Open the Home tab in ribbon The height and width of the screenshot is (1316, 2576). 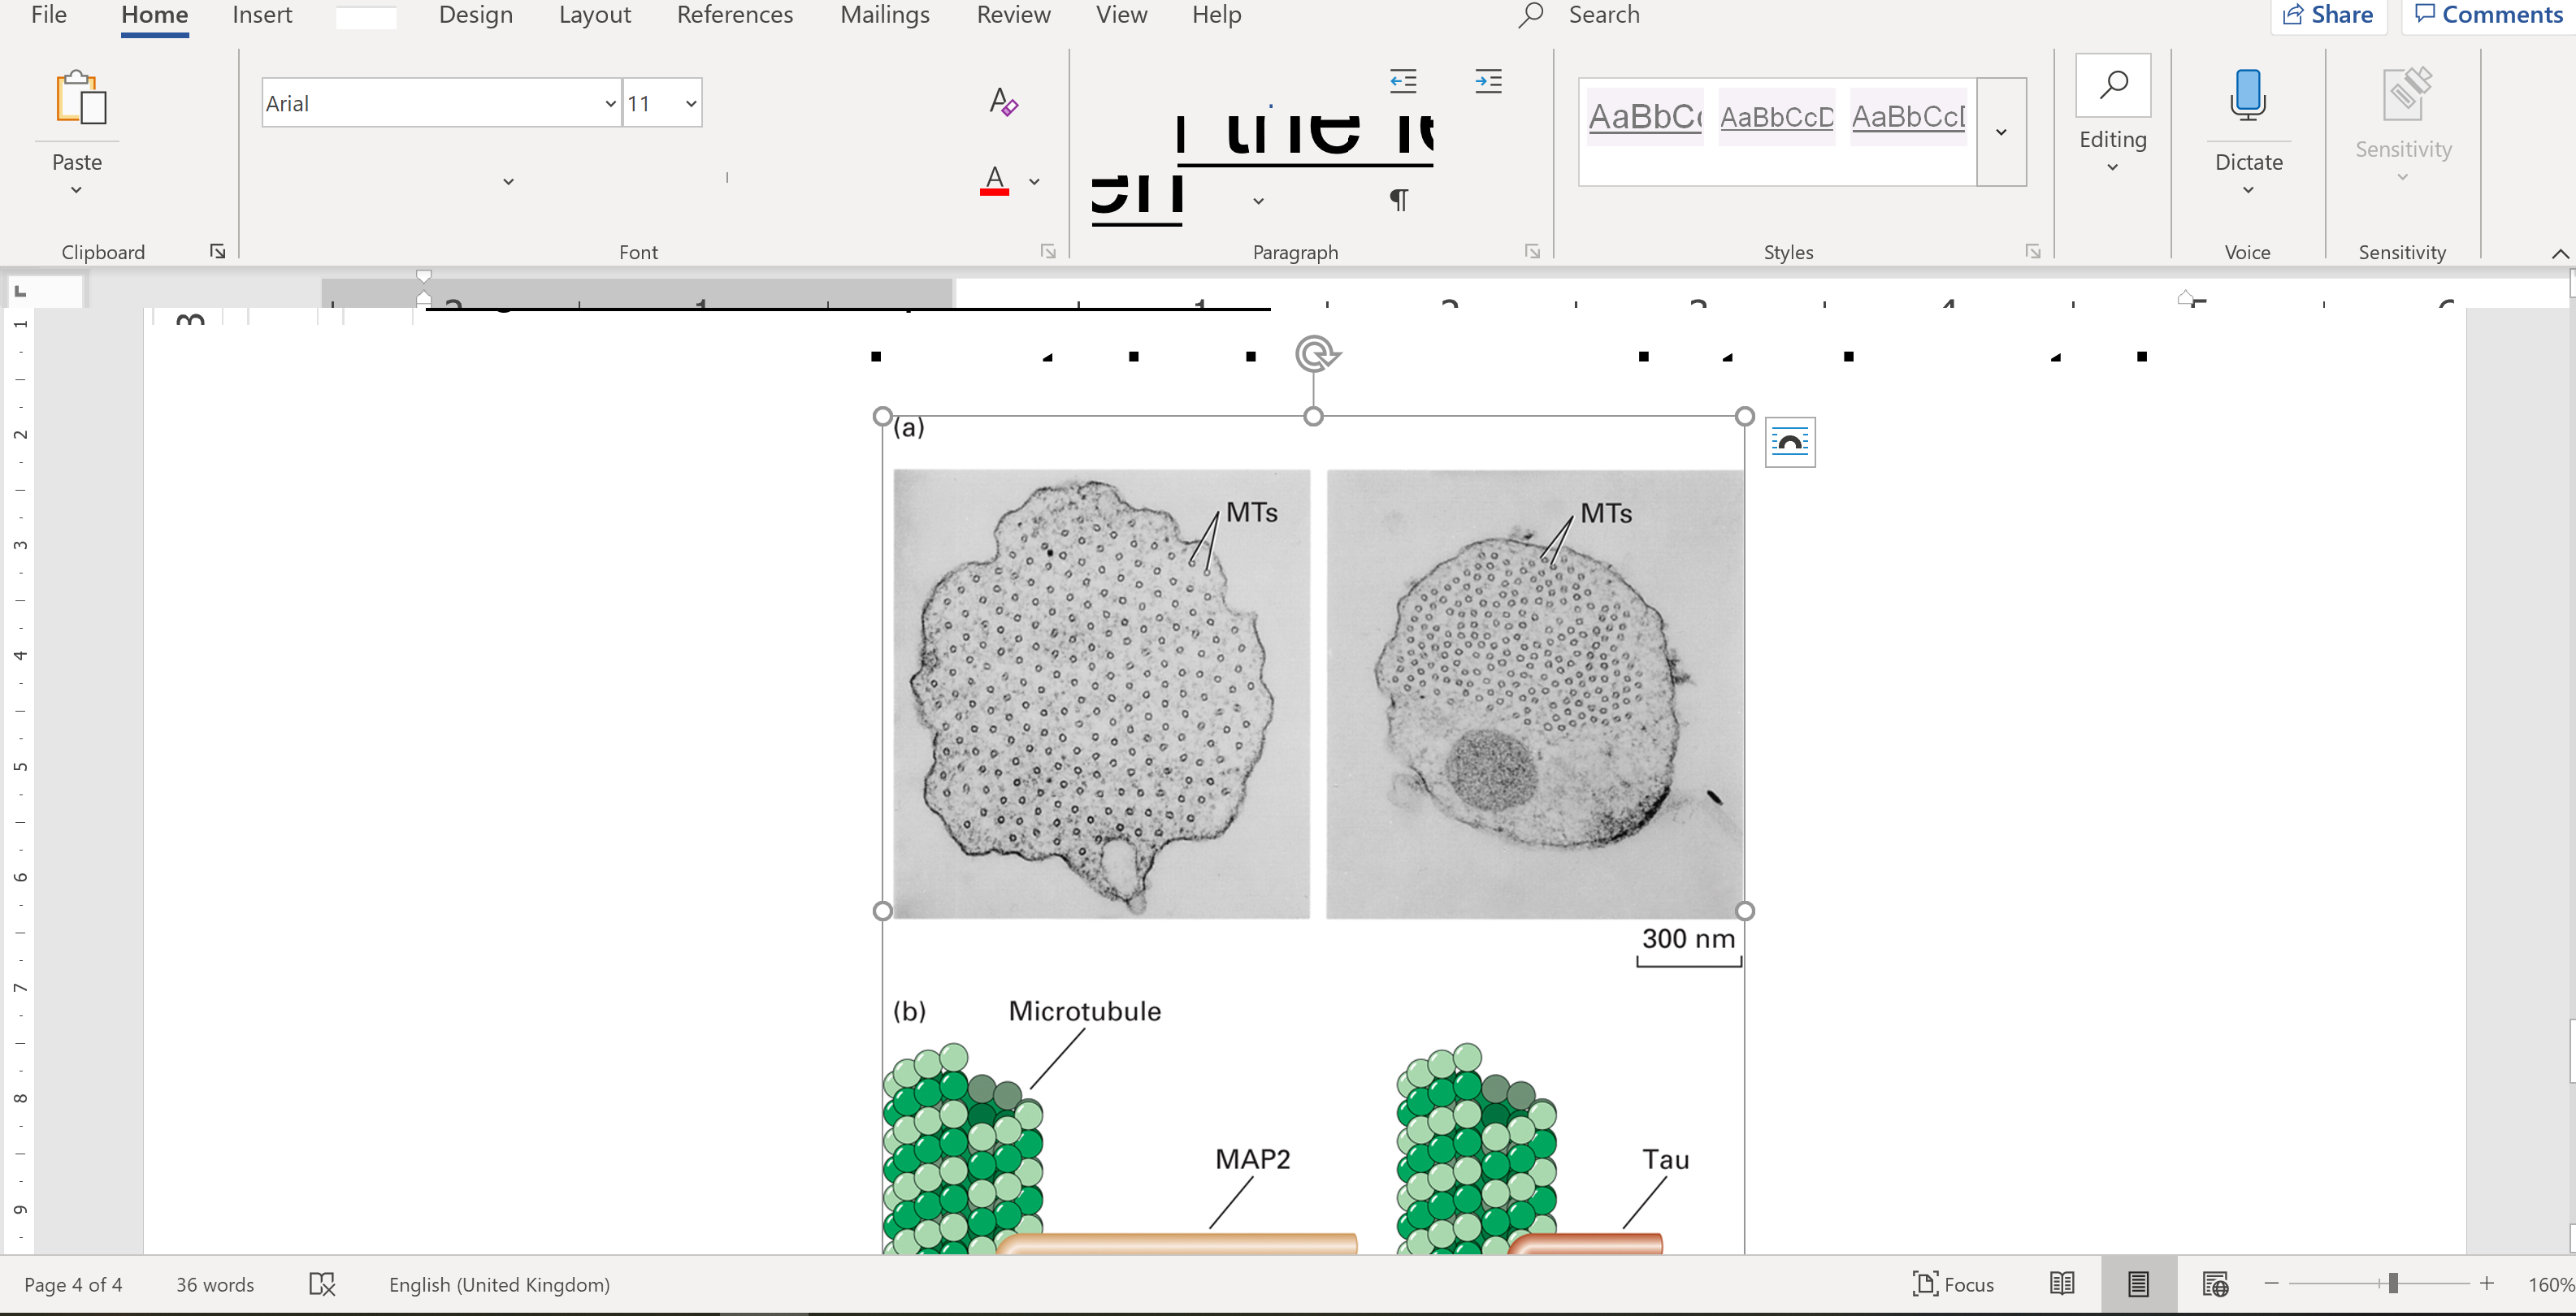click(153, 15)
